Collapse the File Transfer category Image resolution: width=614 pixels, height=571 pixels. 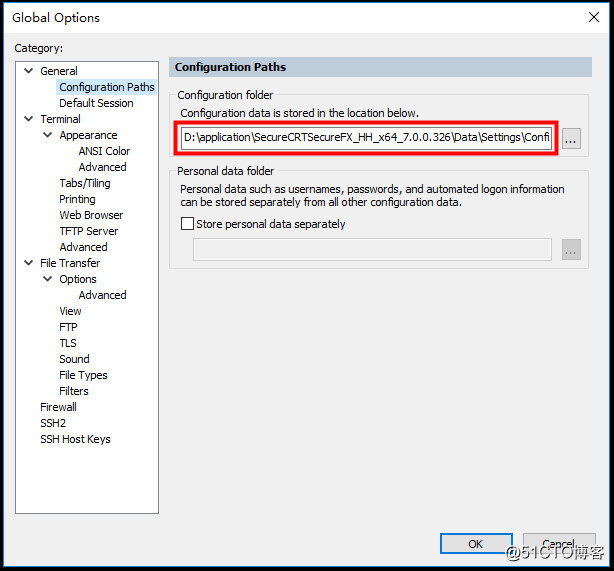tap(29, 263)
